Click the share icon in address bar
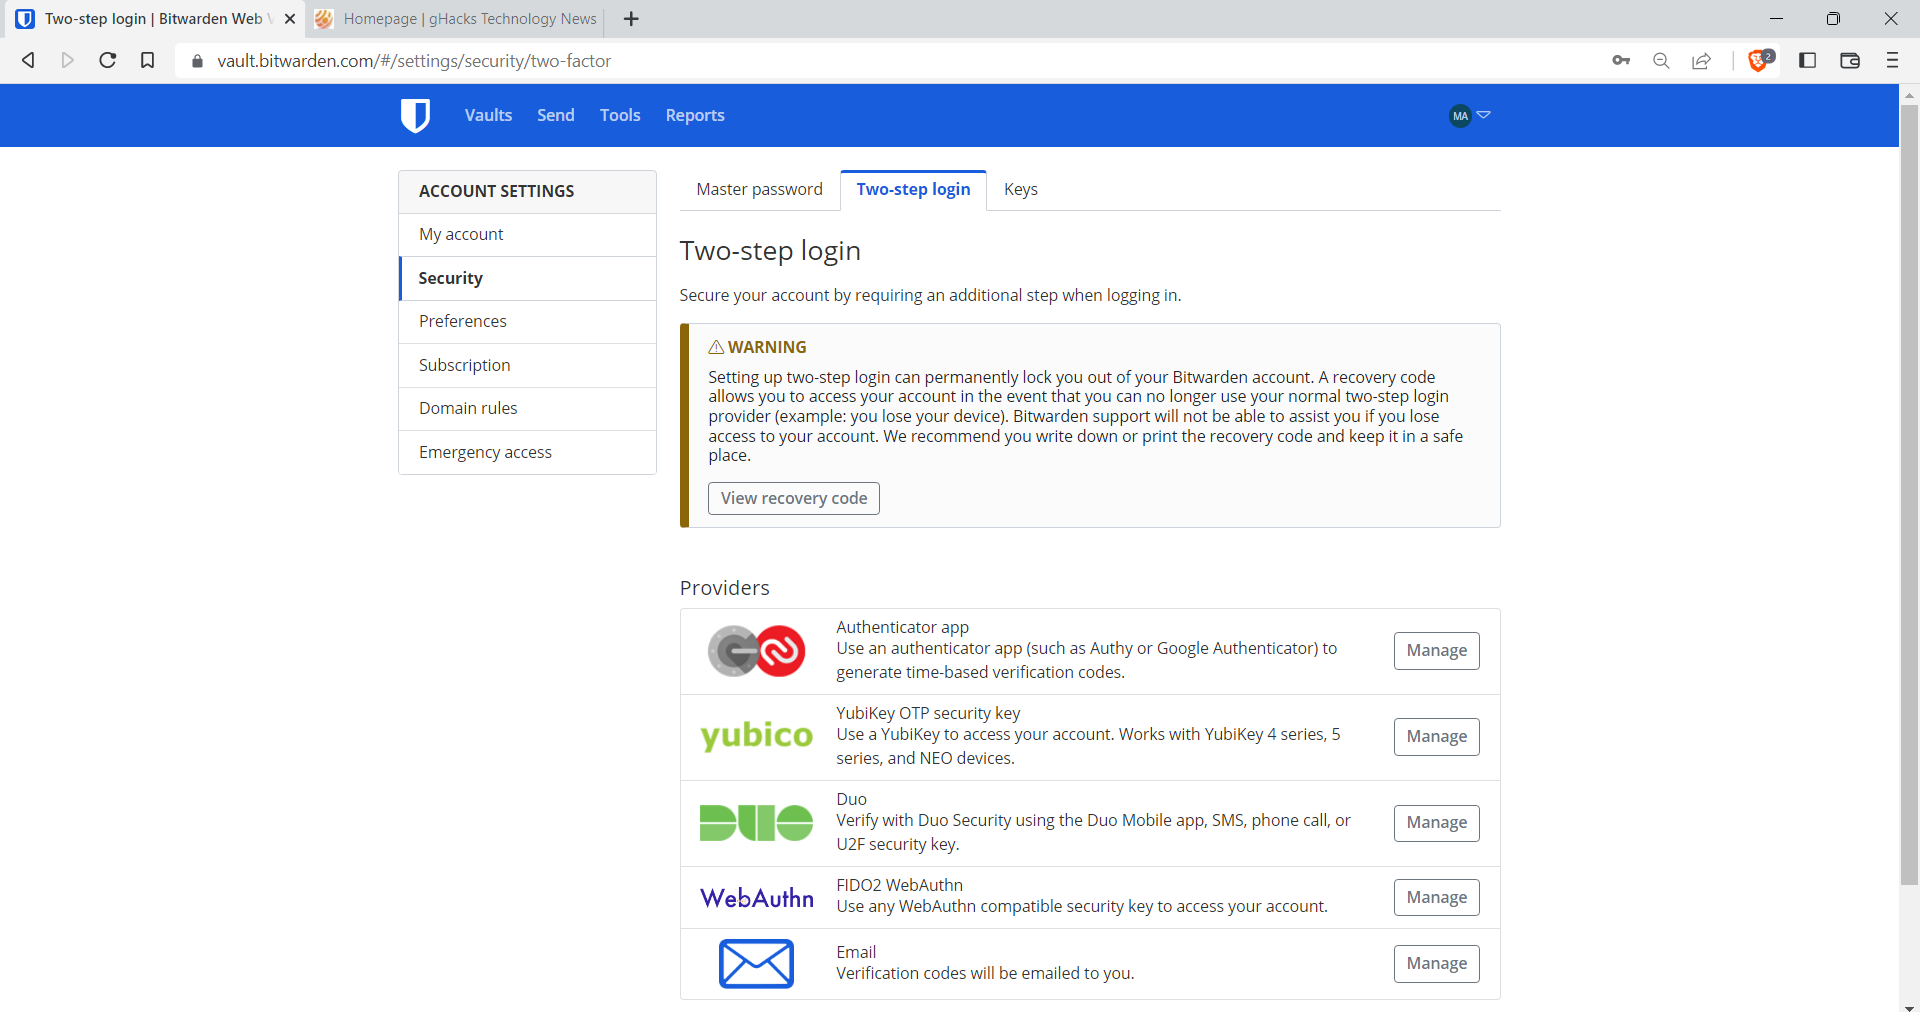Image resolution: width=1920 pixels, height=1012 pixels. (x=1701, y=61)
